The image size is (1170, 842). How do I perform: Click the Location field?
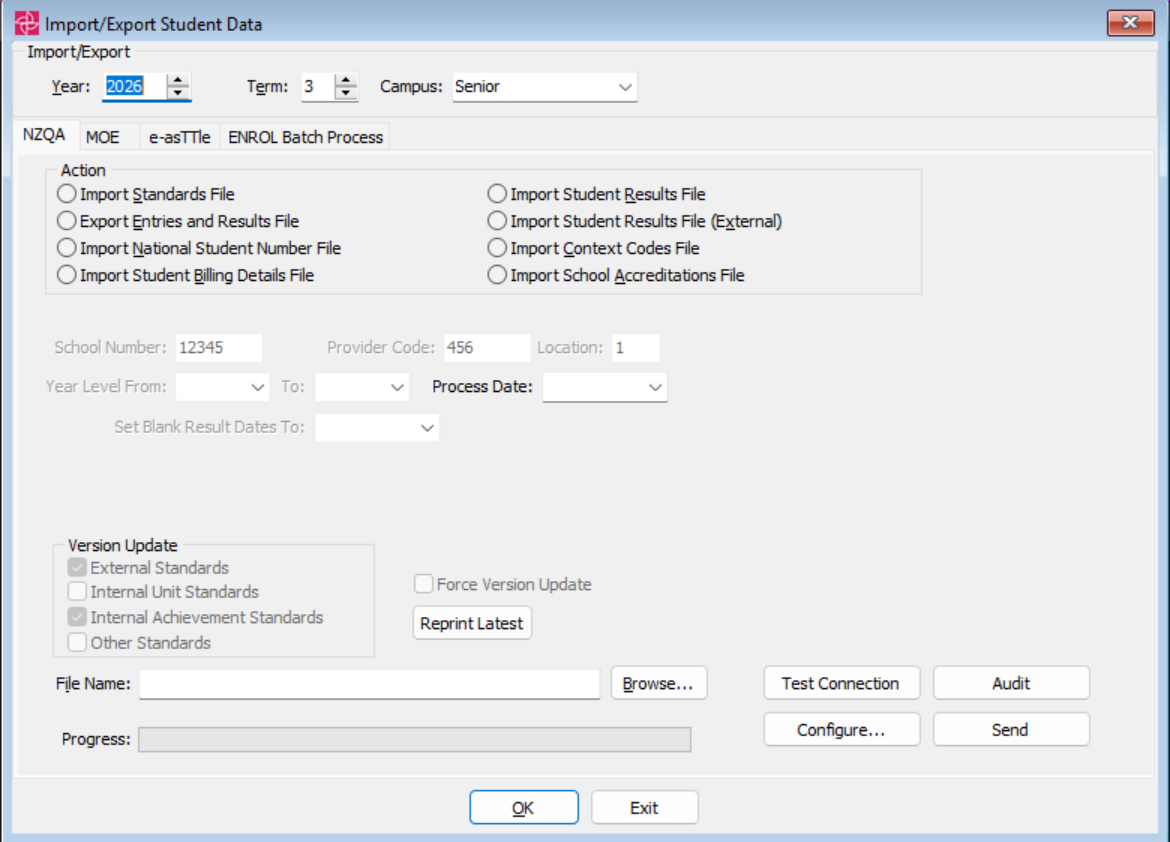tap(636, 348)
